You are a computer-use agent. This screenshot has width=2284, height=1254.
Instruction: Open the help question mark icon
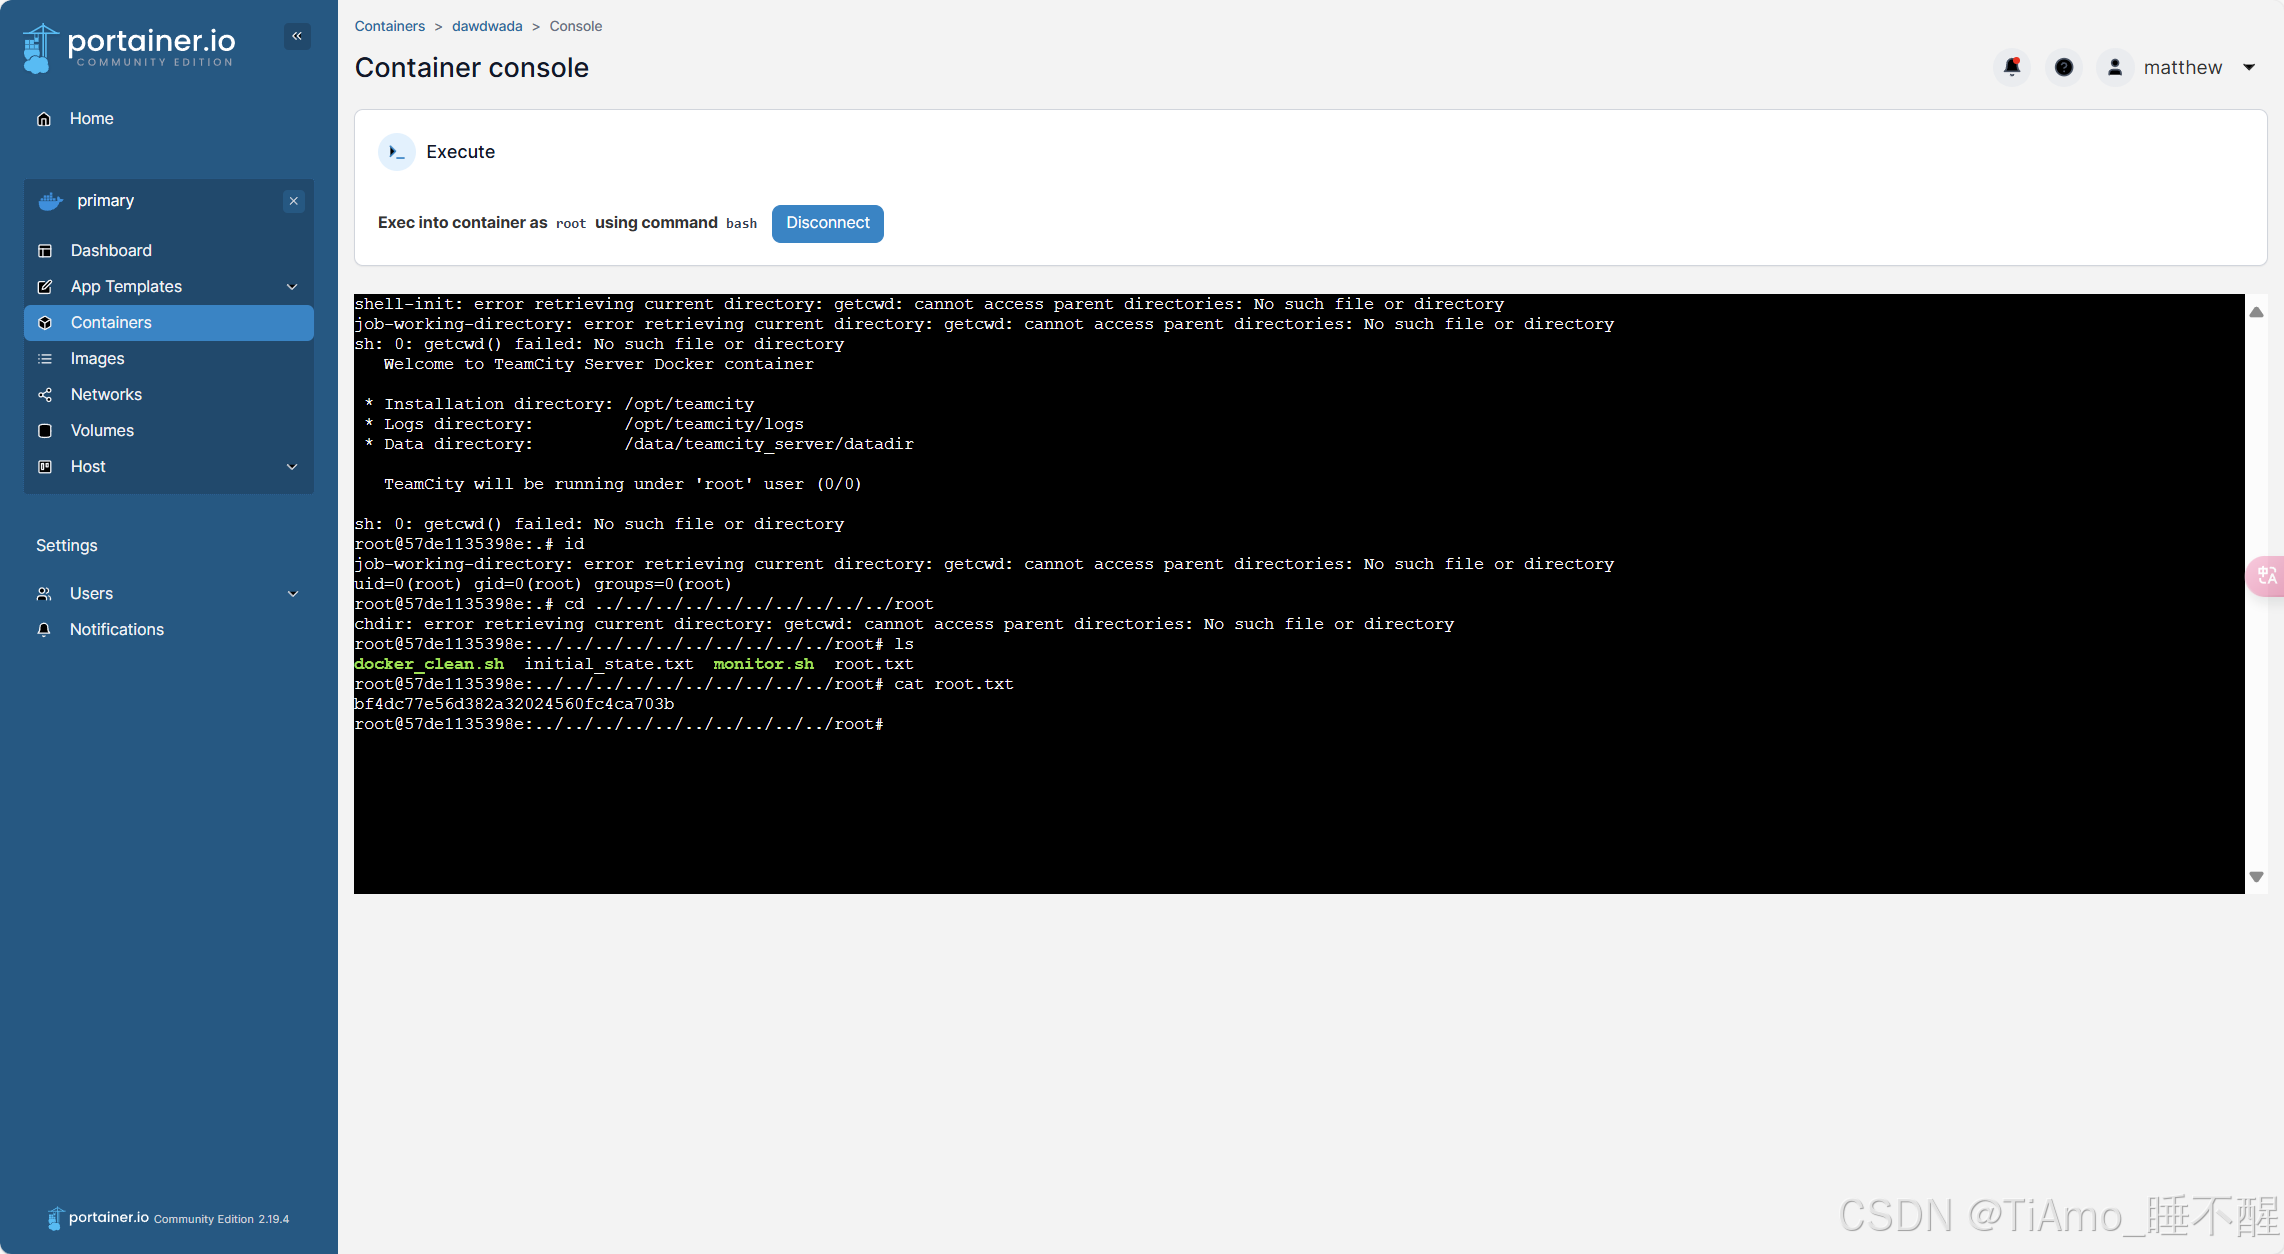click(2064, 68)
